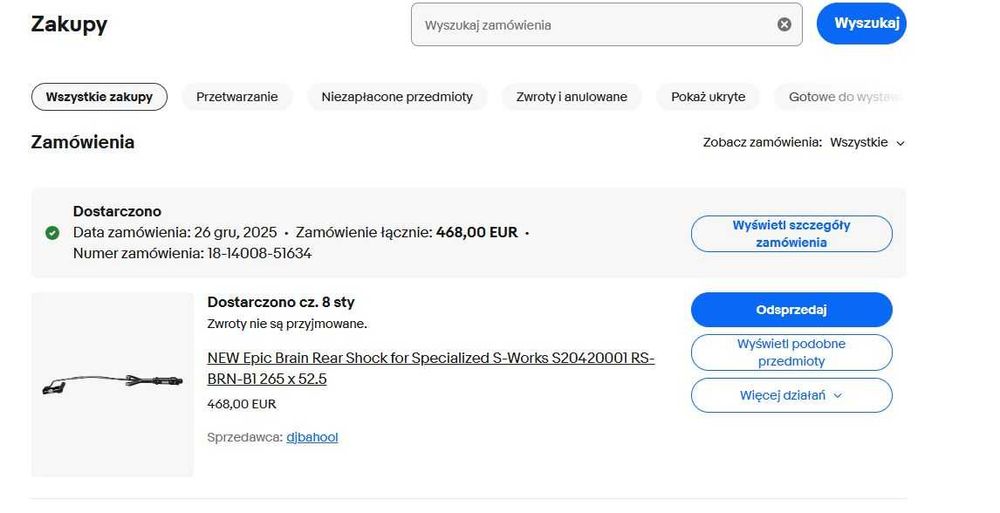Open the Zwroty i anulowane filter
The height and width of the screenshot is (513, 1000).
[x=571, y=97]
